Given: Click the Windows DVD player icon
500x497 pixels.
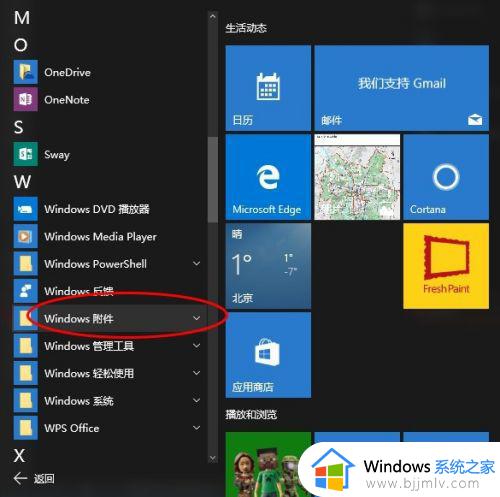Looking at the screenshot, I should coord(26,209).
